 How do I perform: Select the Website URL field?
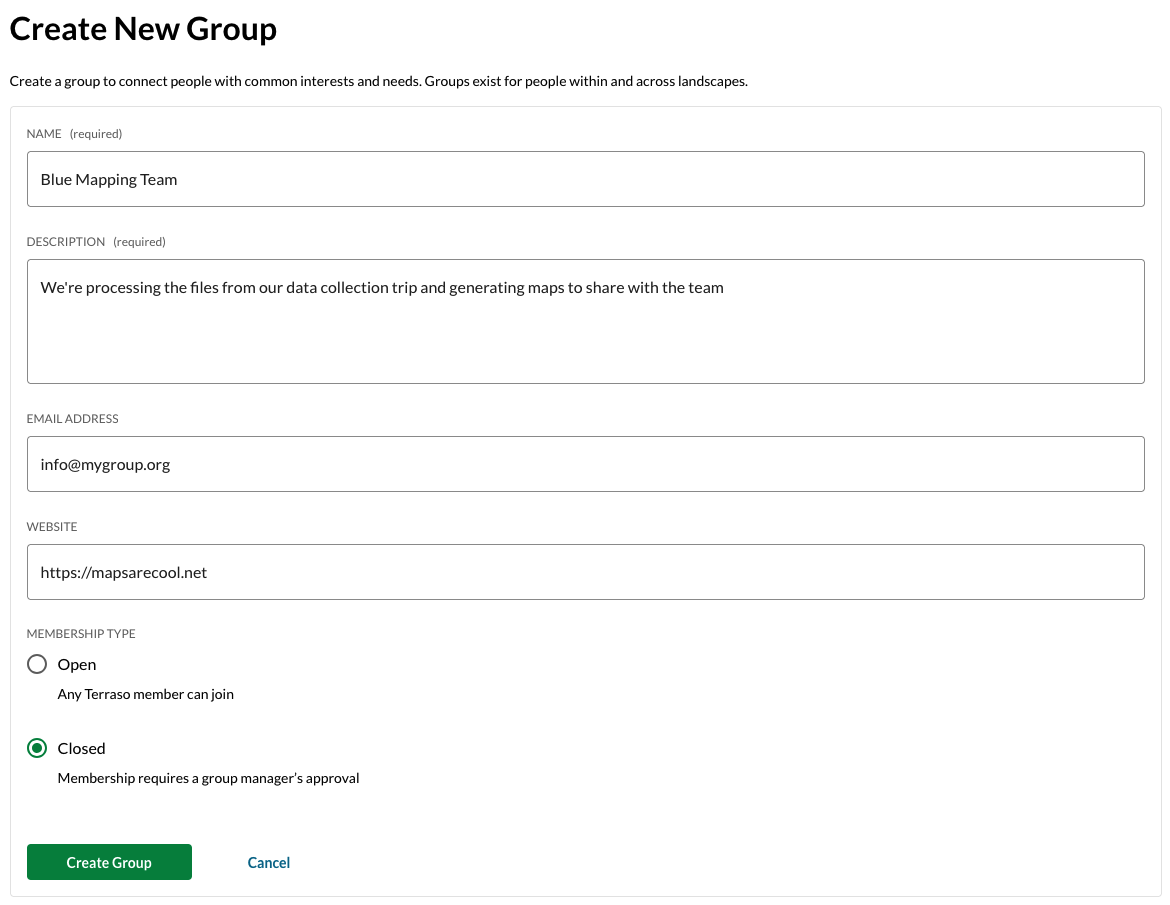pyautogui.click(x=585, y=572)
